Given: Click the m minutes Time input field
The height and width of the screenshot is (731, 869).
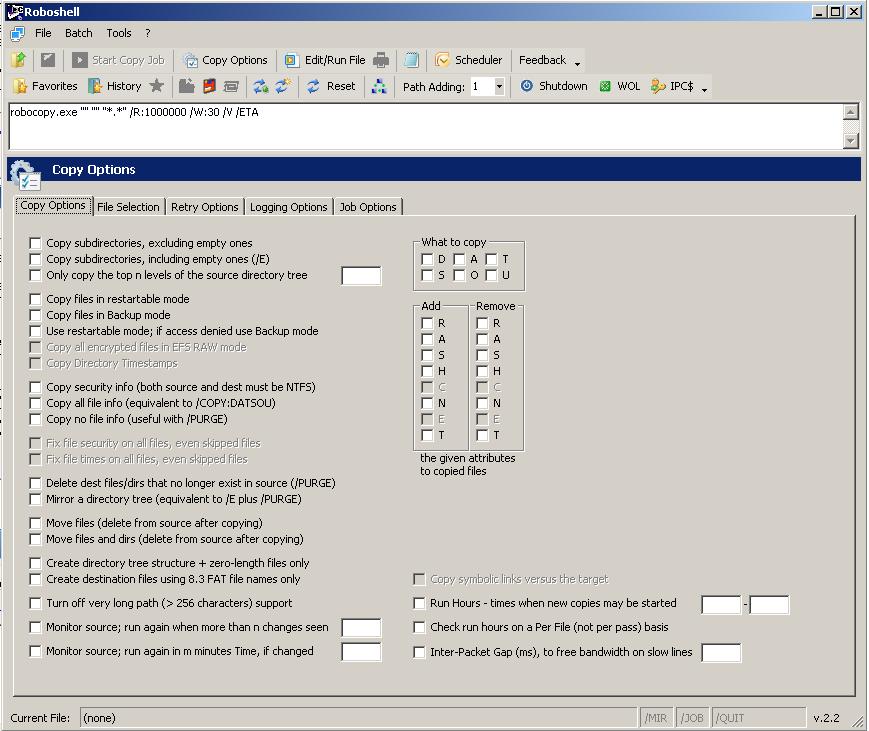Looking at the screenshot, I should coord(361,652).
